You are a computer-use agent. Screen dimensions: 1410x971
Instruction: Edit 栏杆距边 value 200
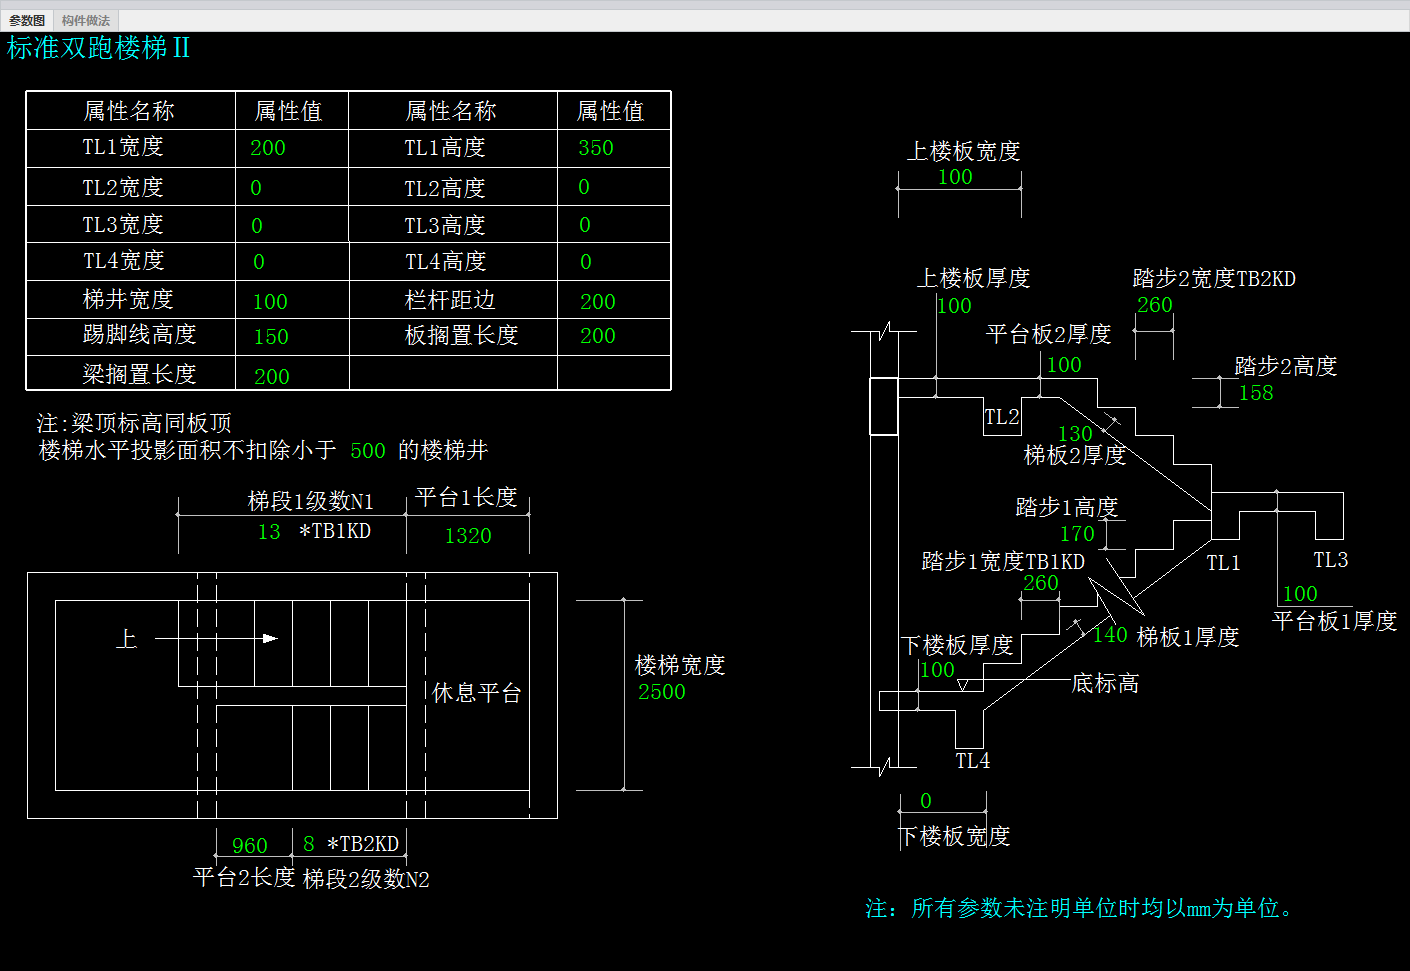tap(598, 302)
